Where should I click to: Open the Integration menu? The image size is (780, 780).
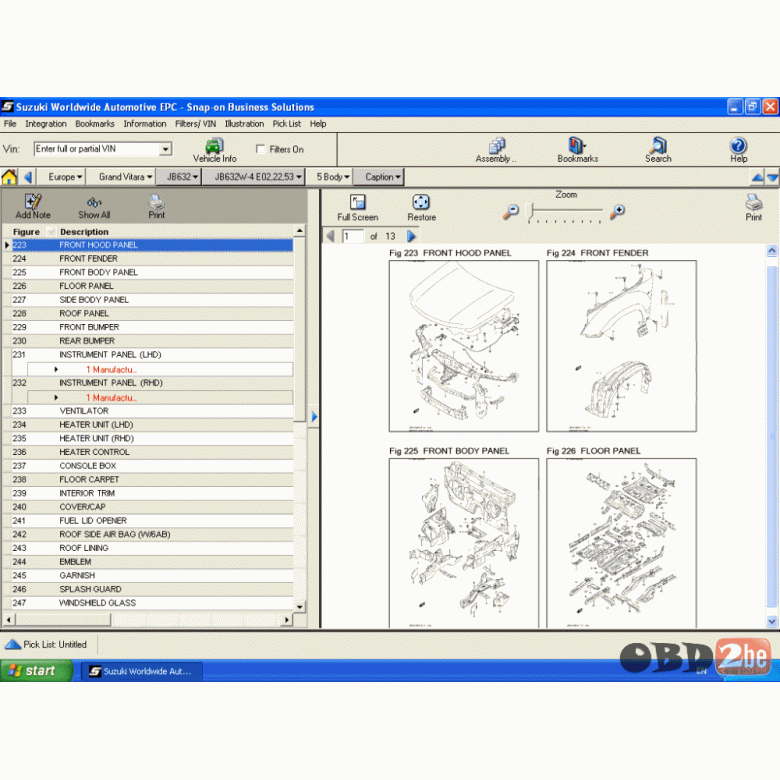tap(46, 124)
